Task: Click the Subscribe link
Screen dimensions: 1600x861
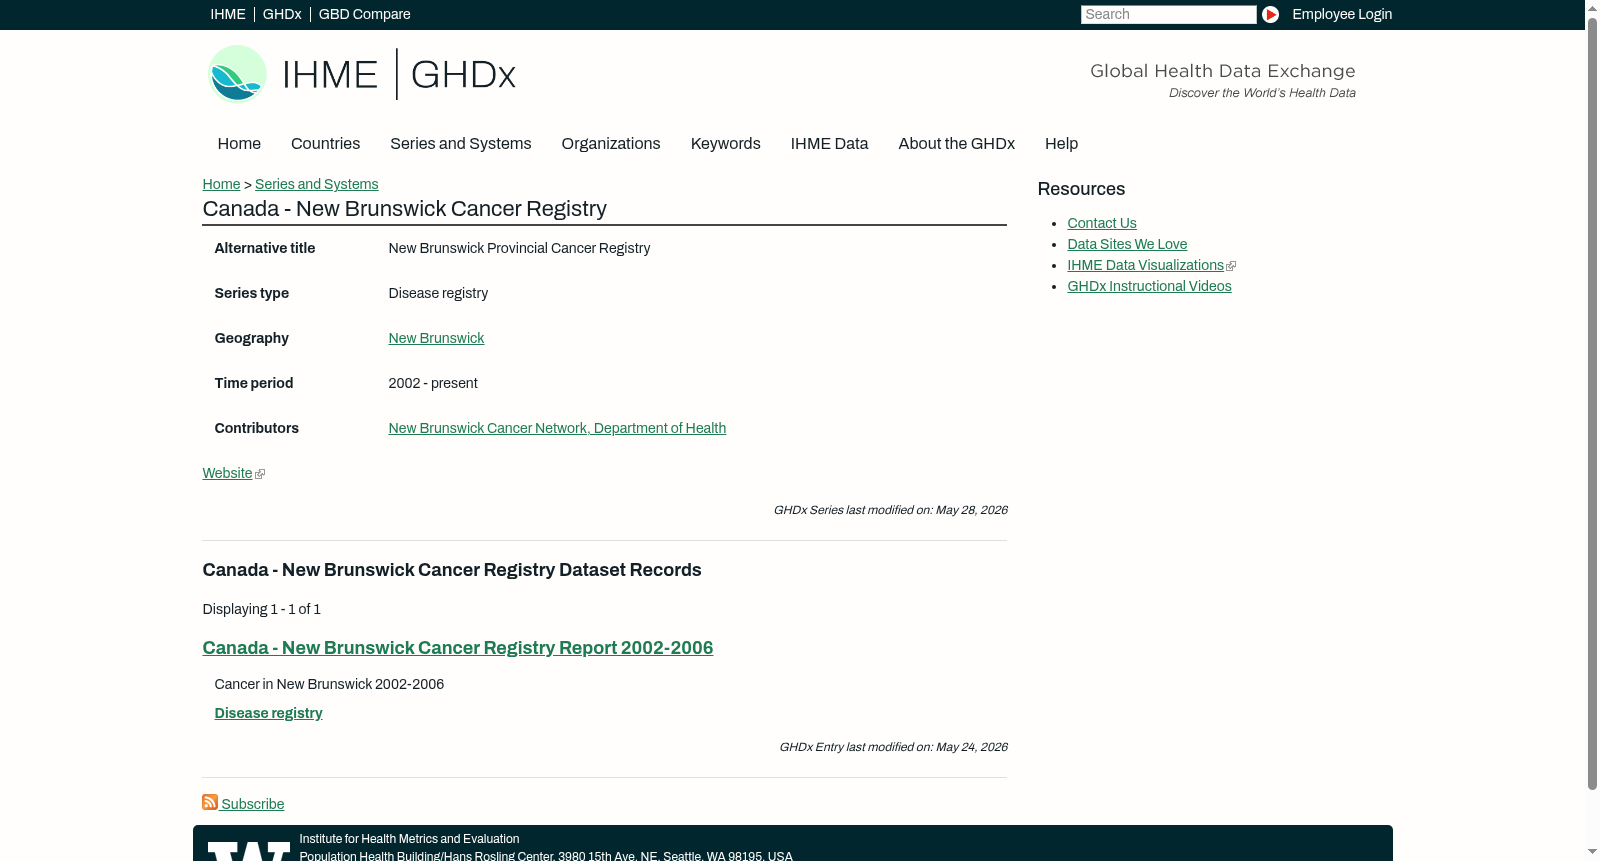Action: [252, 804]
